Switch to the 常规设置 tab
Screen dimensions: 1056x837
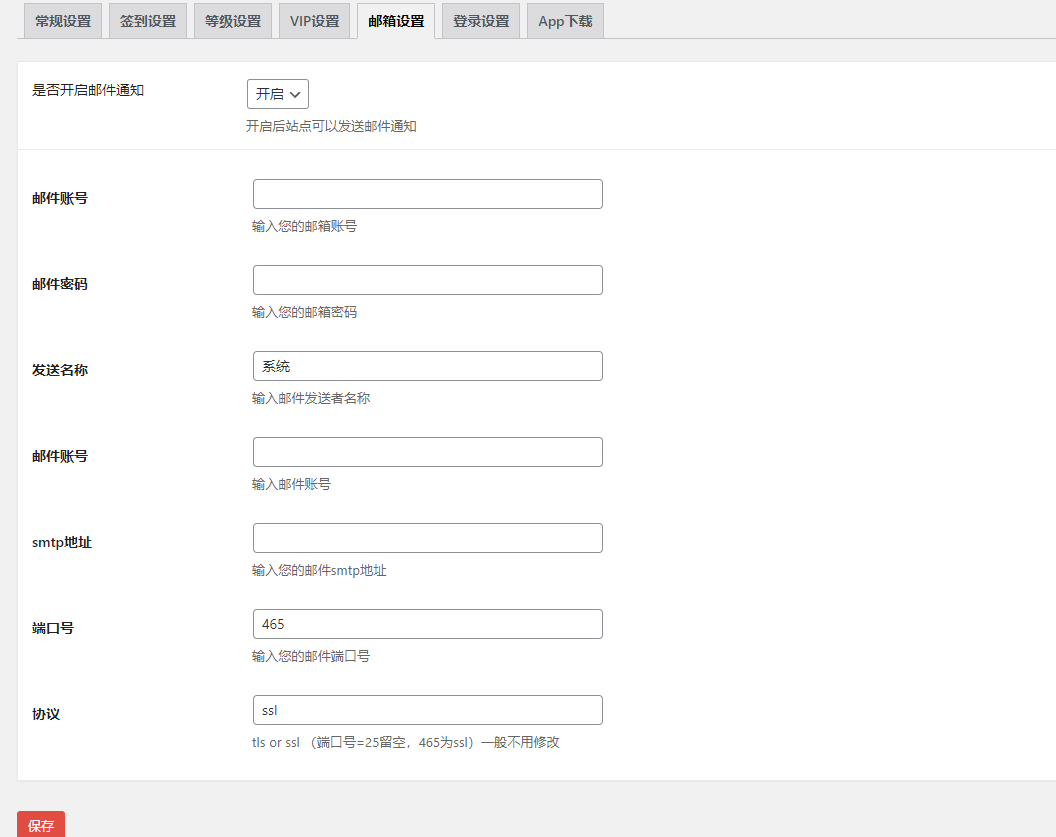[x=62, y=20]
